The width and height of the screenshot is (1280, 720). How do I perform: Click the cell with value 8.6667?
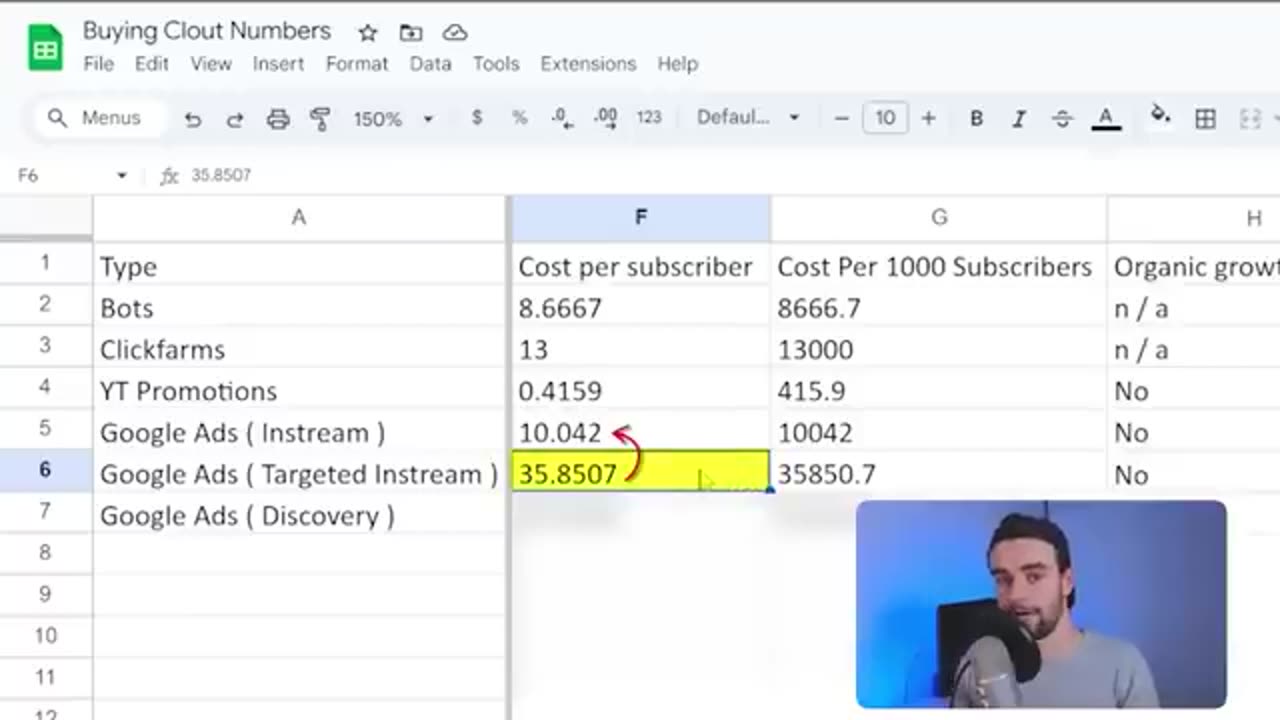click(x=641, y=308)
